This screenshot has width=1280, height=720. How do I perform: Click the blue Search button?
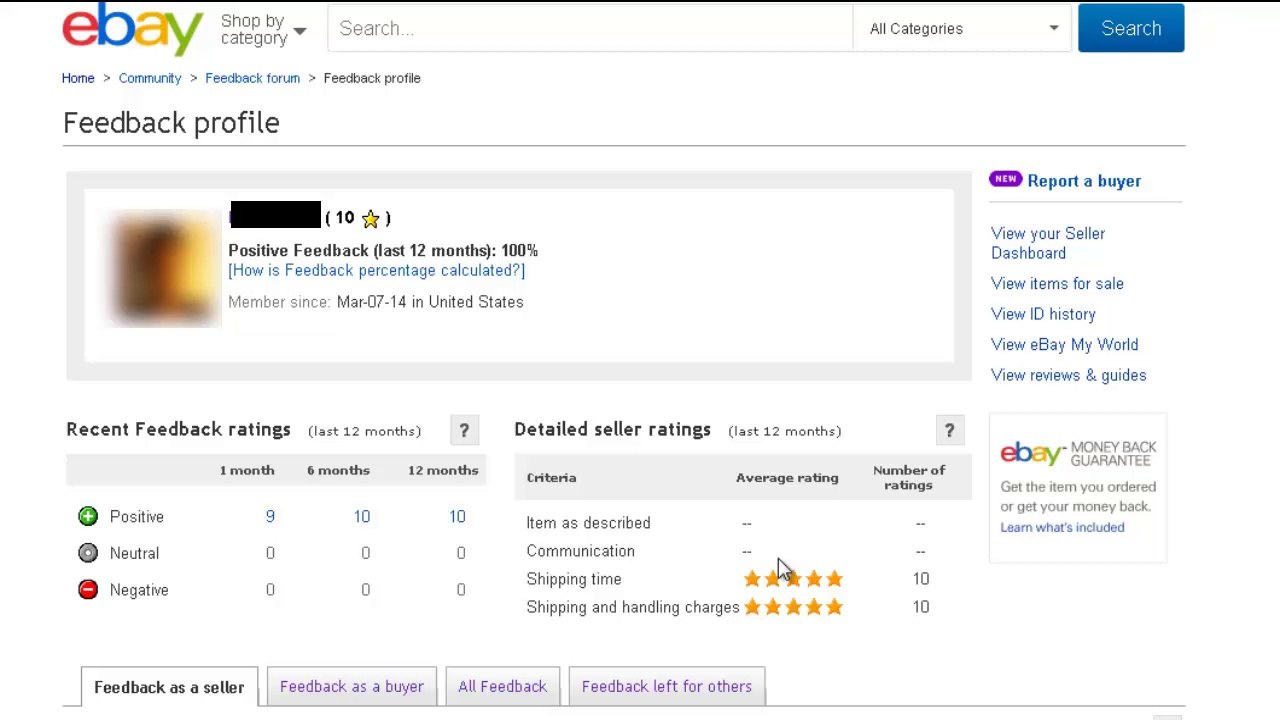[x=1131, y=28]
